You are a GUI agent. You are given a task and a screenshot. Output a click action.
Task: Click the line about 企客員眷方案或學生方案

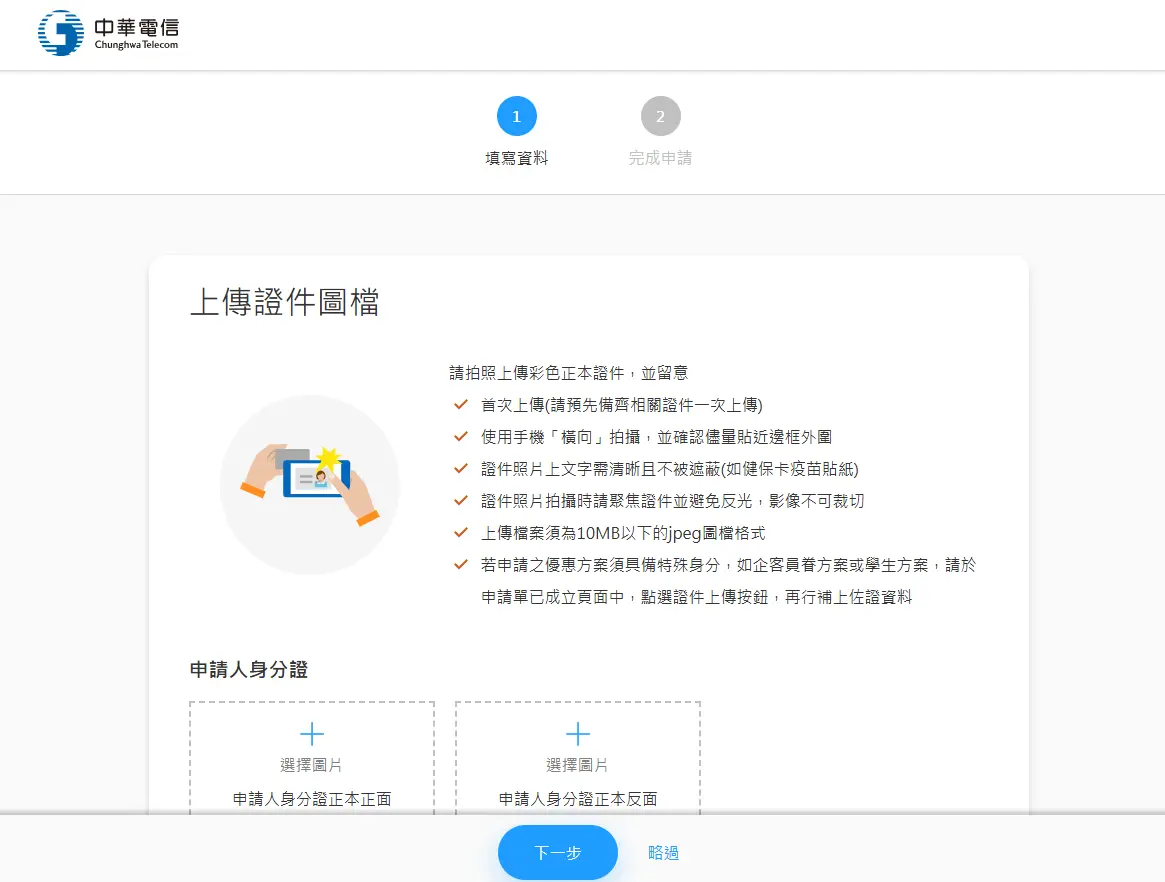click(728, 580)
